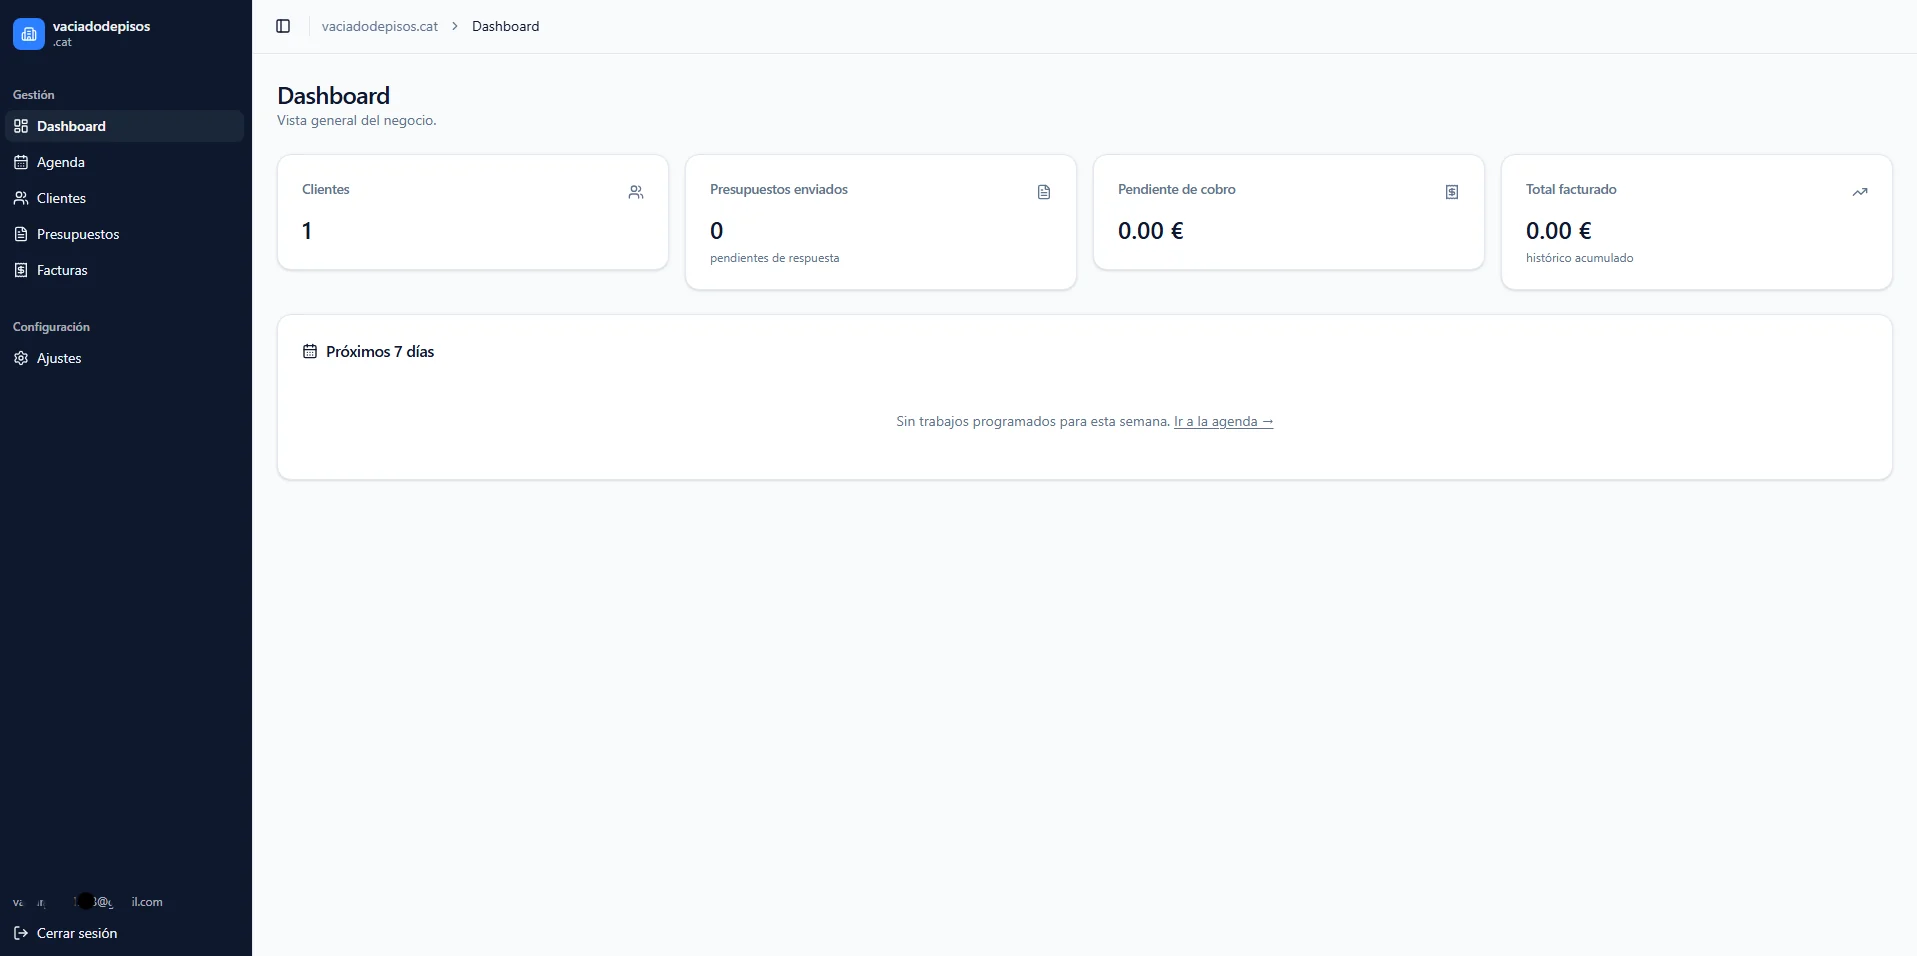The height and width of the screenshot is (956, 1917).
Task: Click the Facturas receipt icon in sidebar
Action: [21, 270]
